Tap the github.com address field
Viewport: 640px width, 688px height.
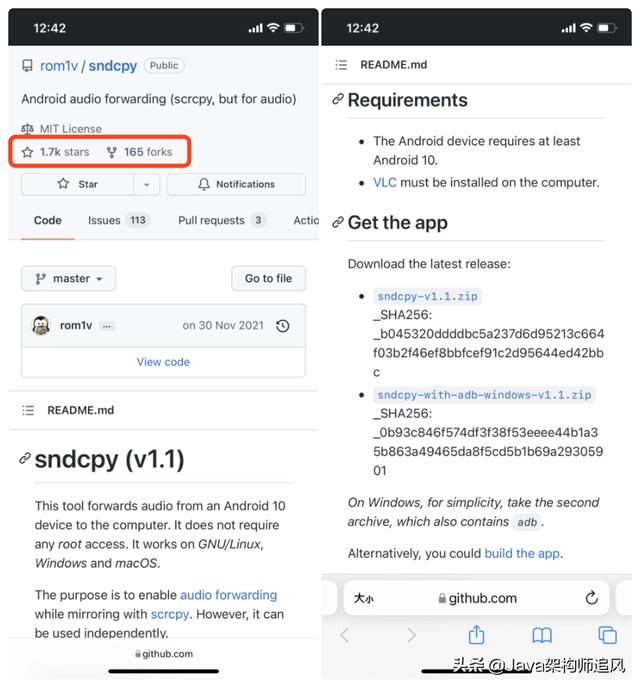[477, 598]
